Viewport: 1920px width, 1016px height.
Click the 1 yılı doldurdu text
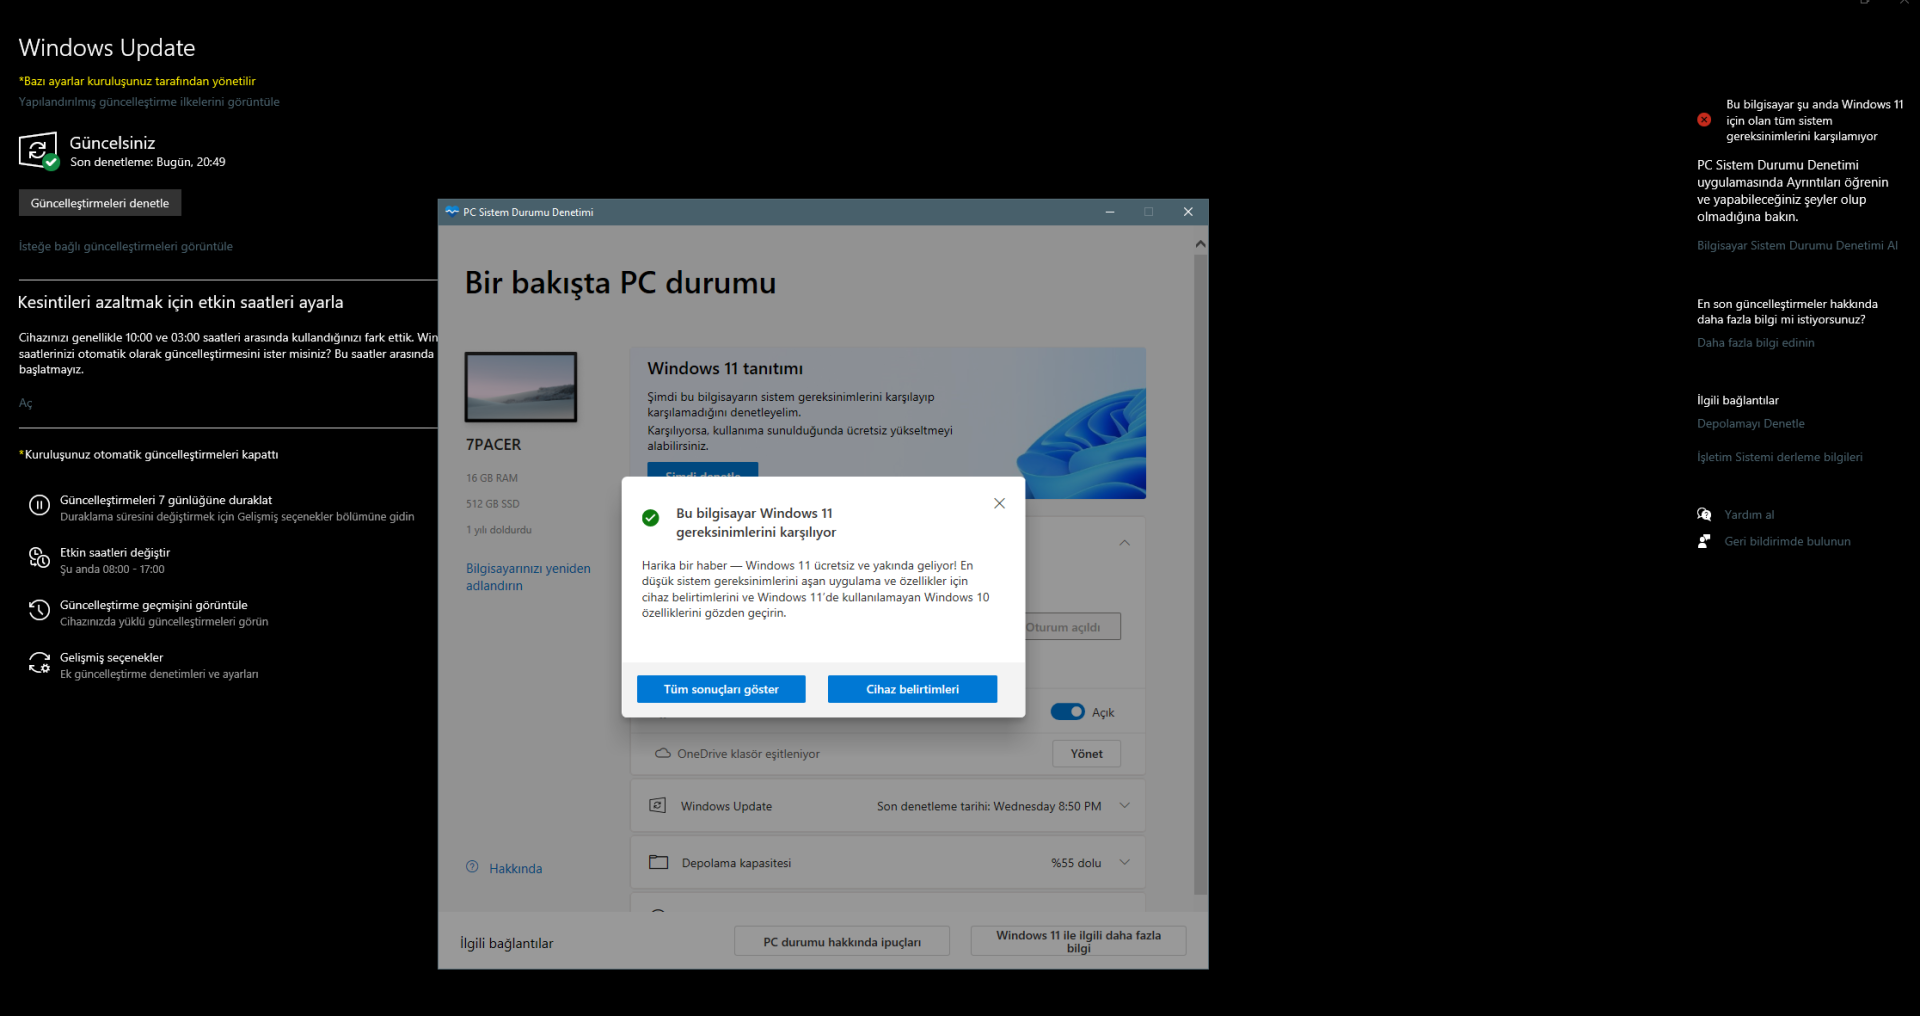[x=499, y=530]
